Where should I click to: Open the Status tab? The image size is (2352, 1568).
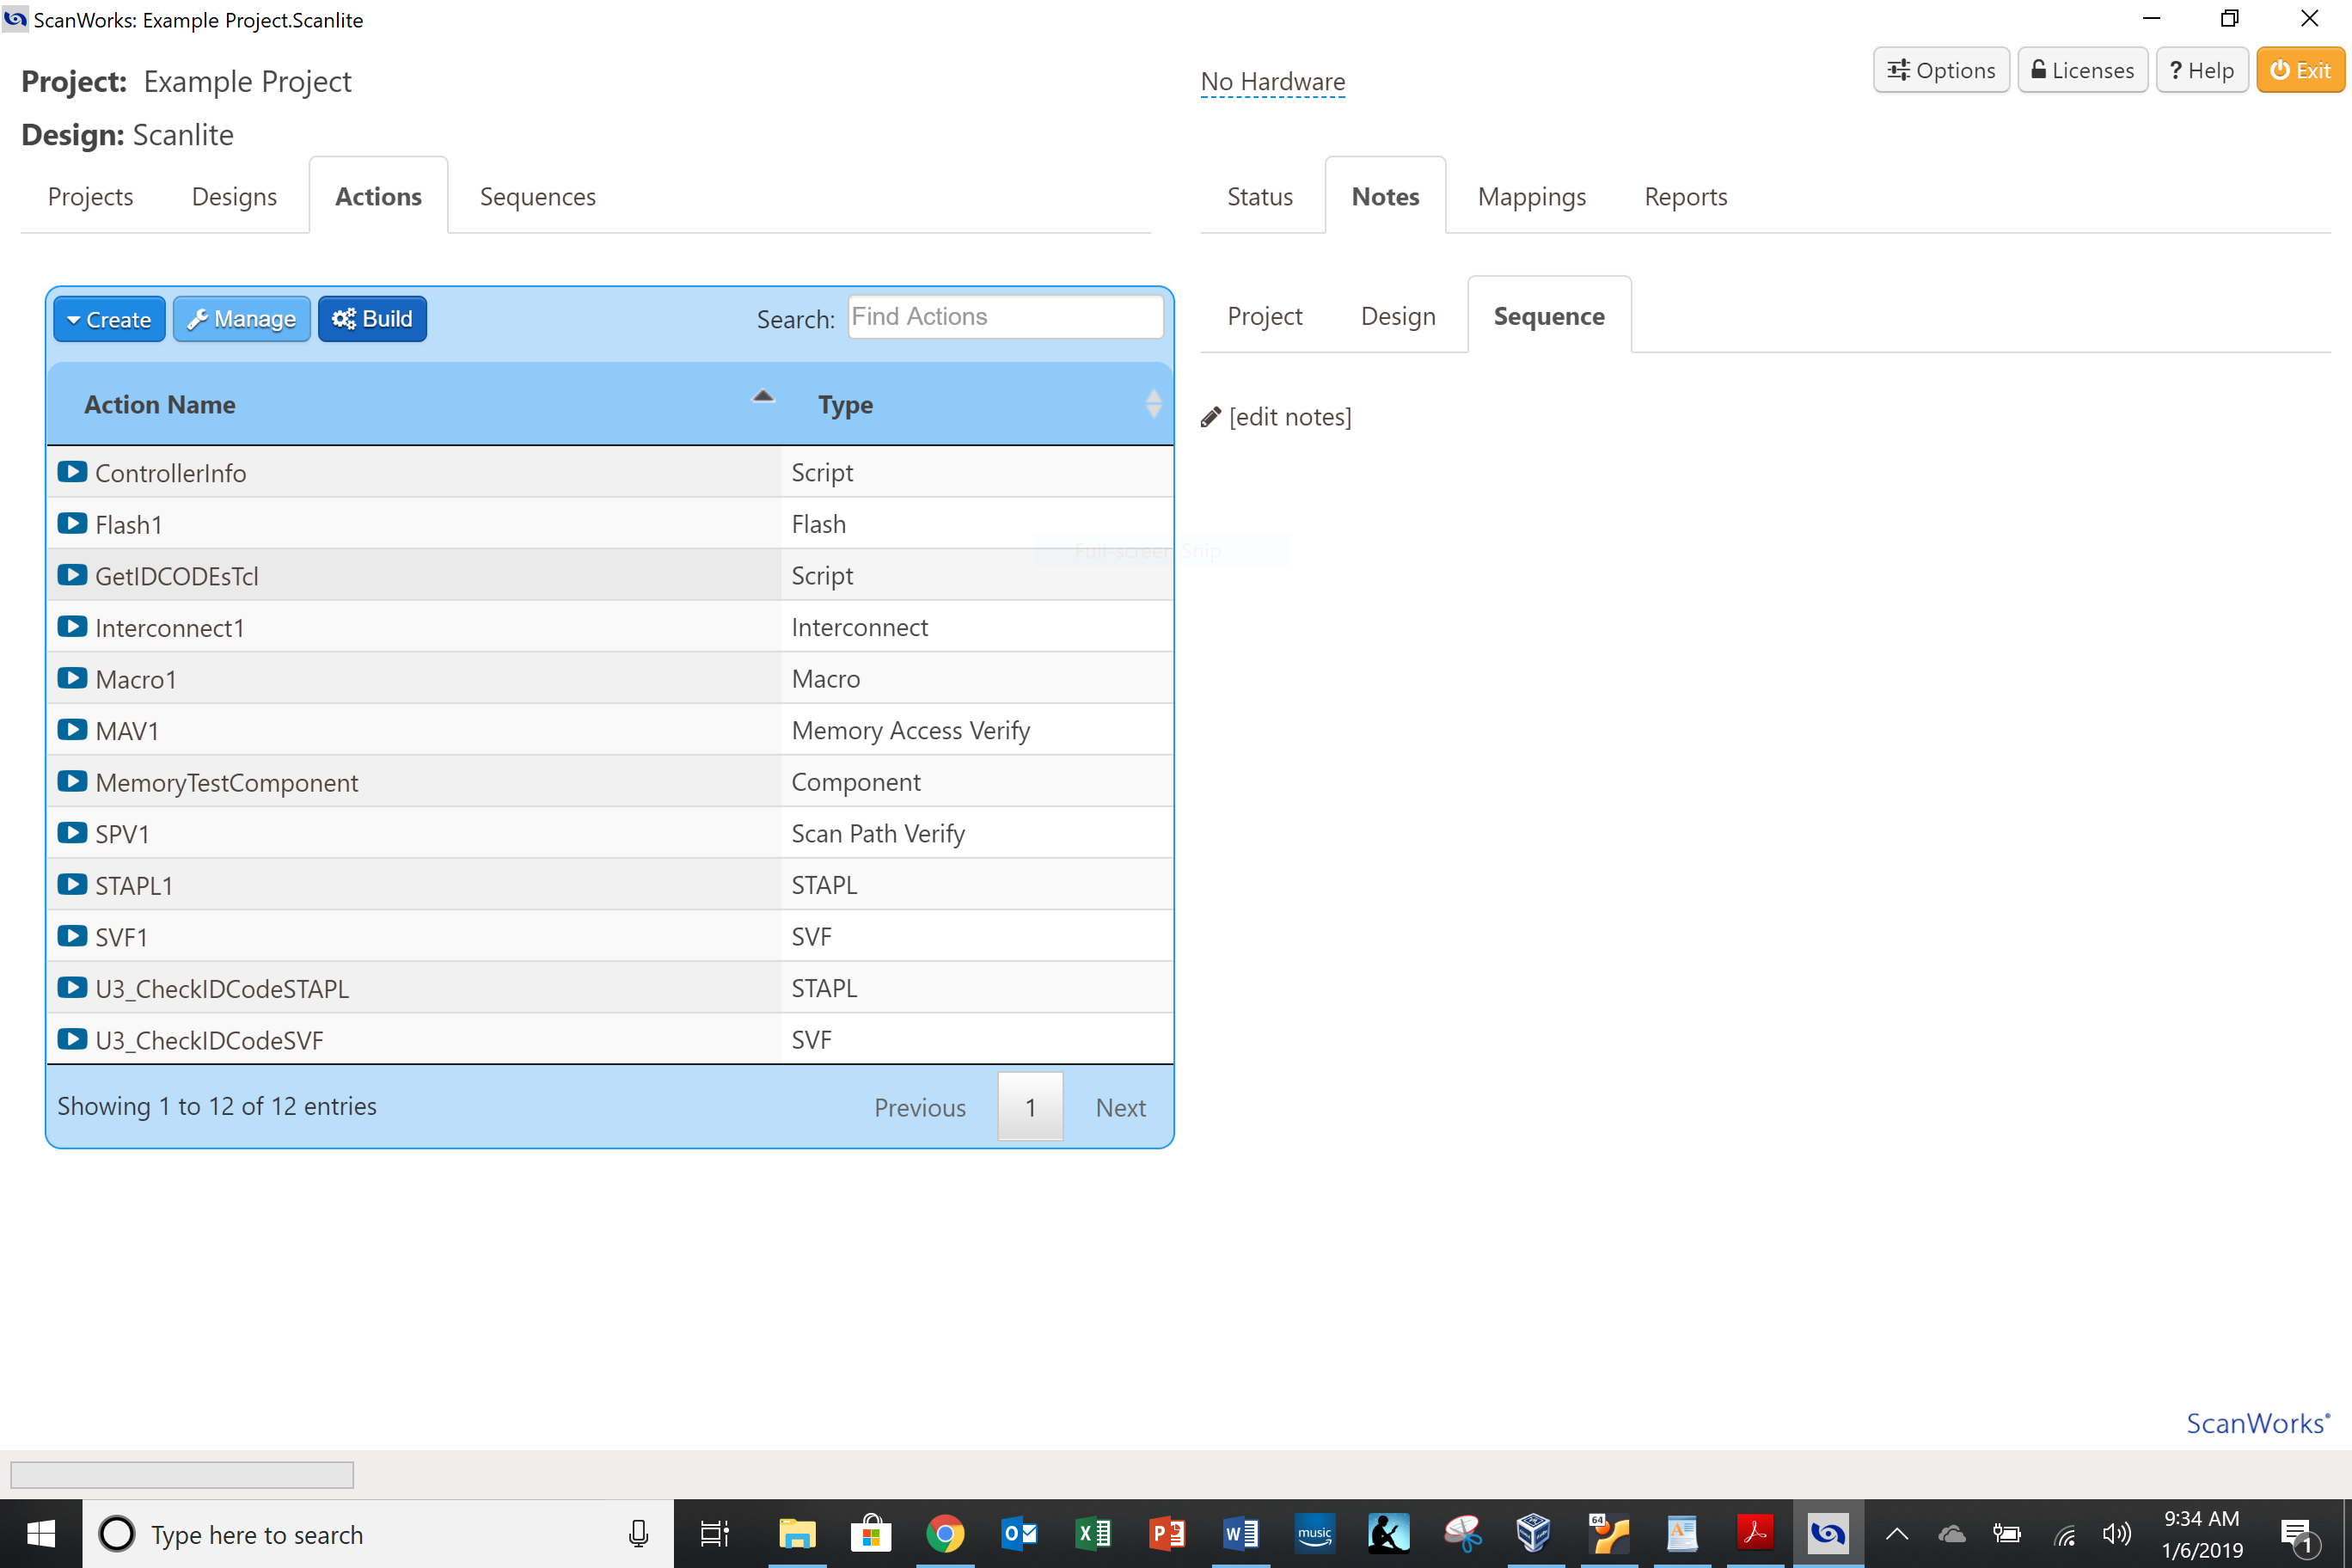[x=1259, y=196]
